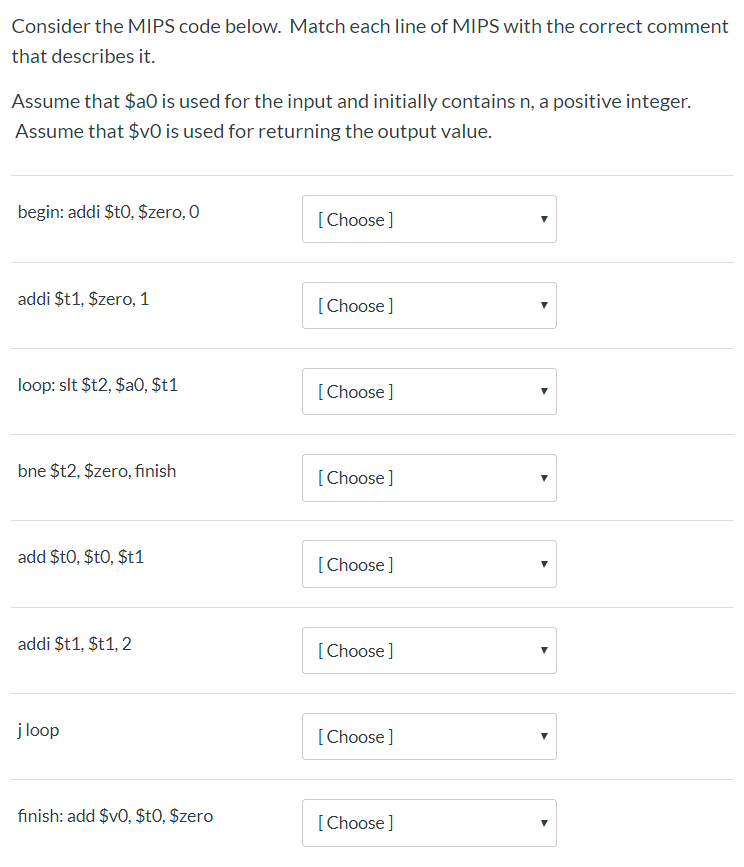The image size is (744, 867).
Task: Click the arrow on the 'slt' line dropdown
Action: tap(543, 391)
